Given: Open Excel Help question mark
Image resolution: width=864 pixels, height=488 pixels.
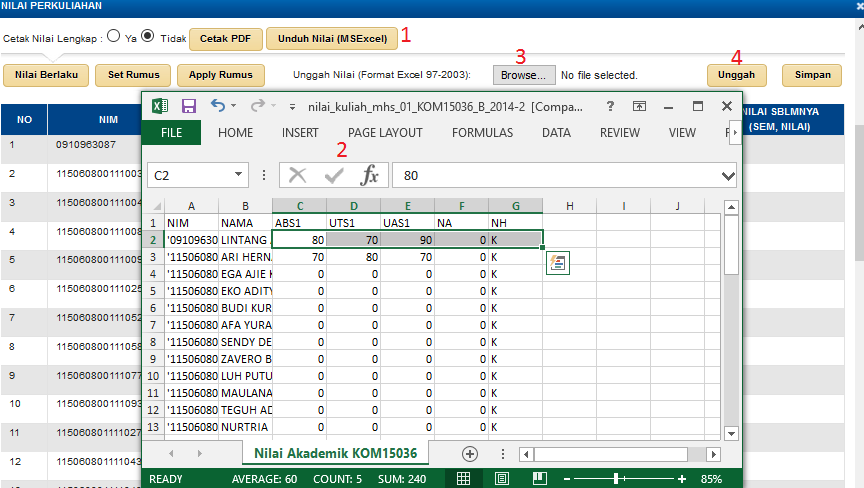Looking at the screenshot, I should tap(610, 106).
